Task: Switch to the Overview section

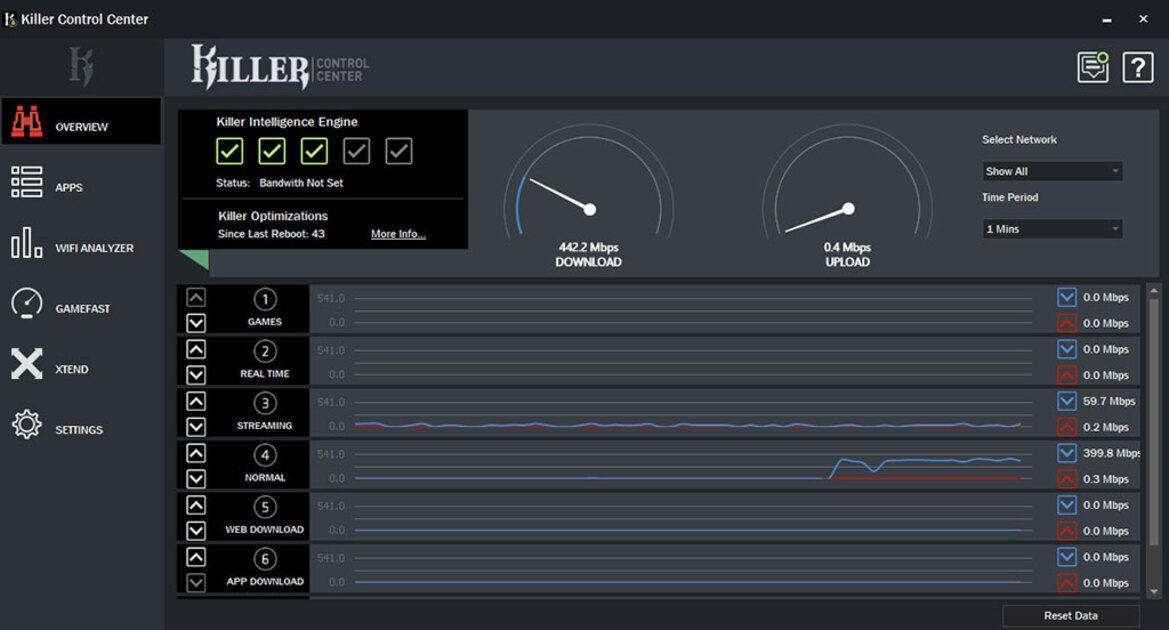Action: pyautogui.click(x=81, y=122)
